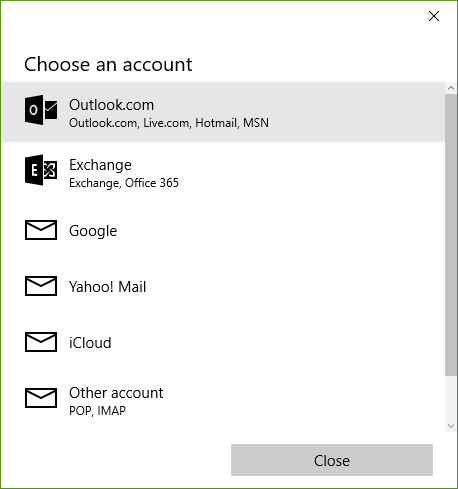Choose the Exchange account title
Screen dimensions: 458x489
click(100, 165)
